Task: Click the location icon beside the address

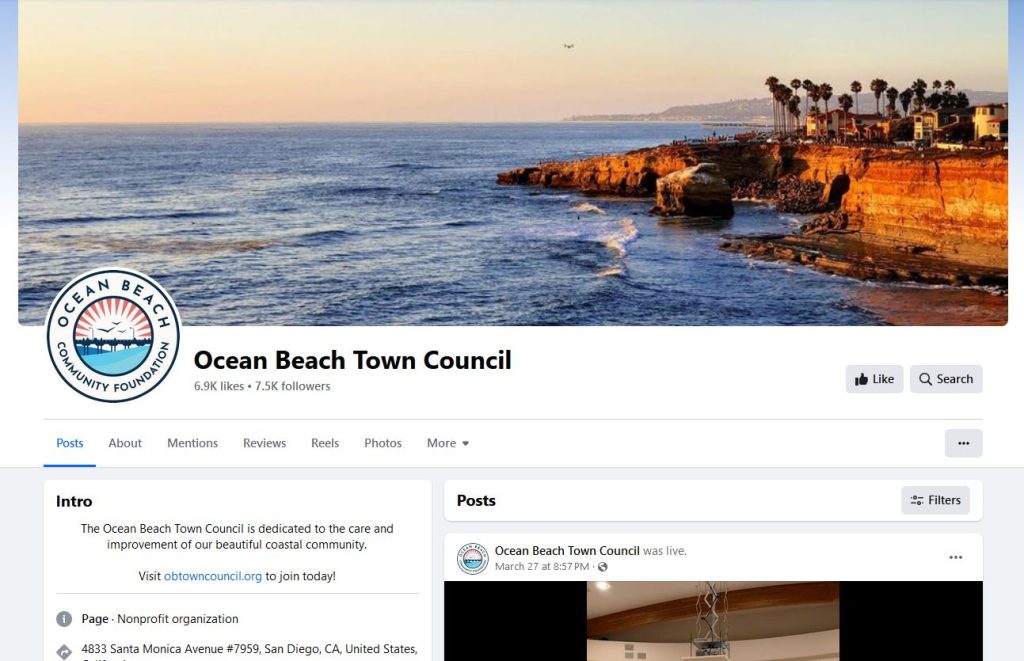Action: pos(64,651)
